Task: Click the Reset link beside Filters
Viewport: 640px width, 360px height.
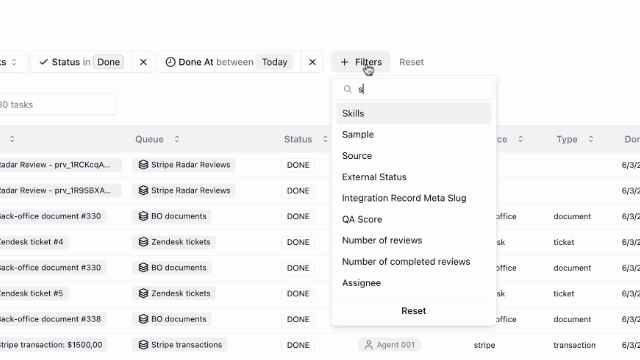Action: click(x=411, y=62)
